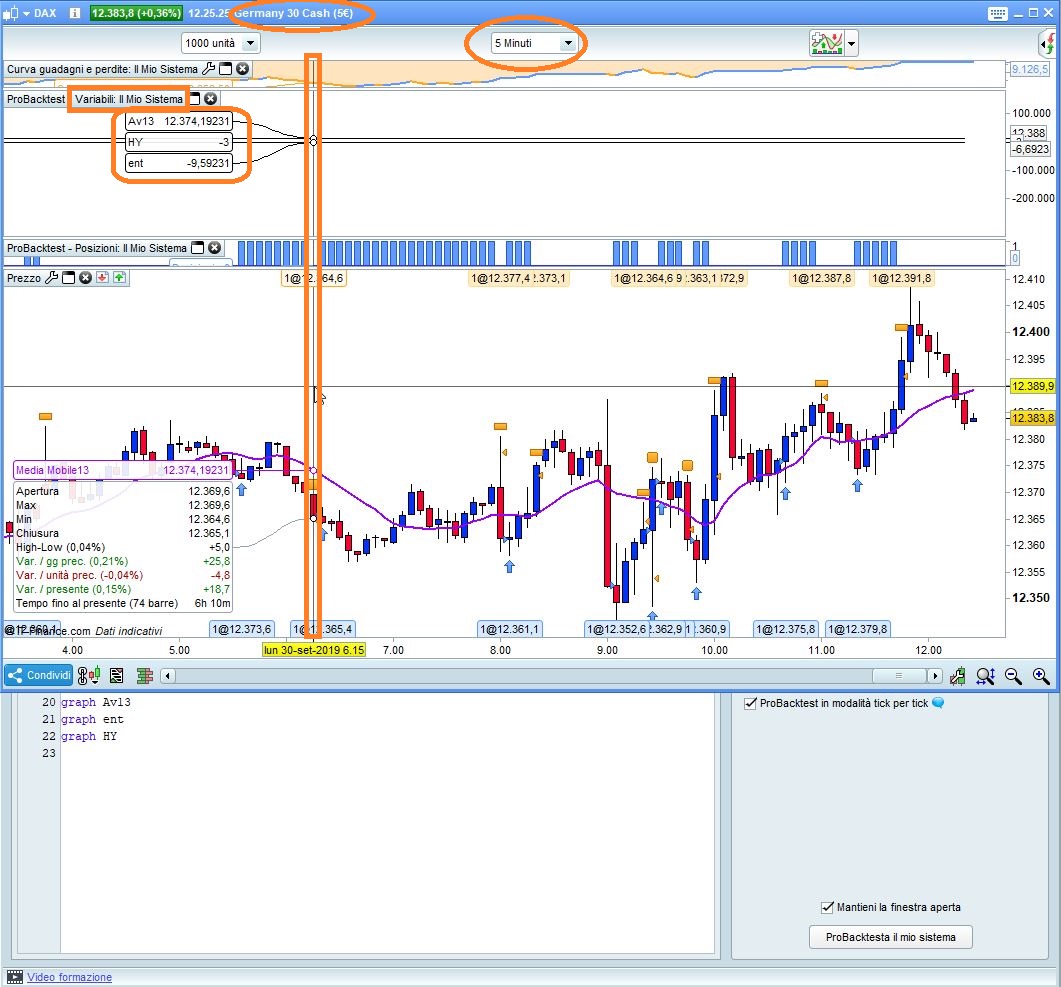The width and height of the screenshot is (1061, 987).
Task: Close the Variabili Il Mio Sistema panel
Action: (211, 99)
